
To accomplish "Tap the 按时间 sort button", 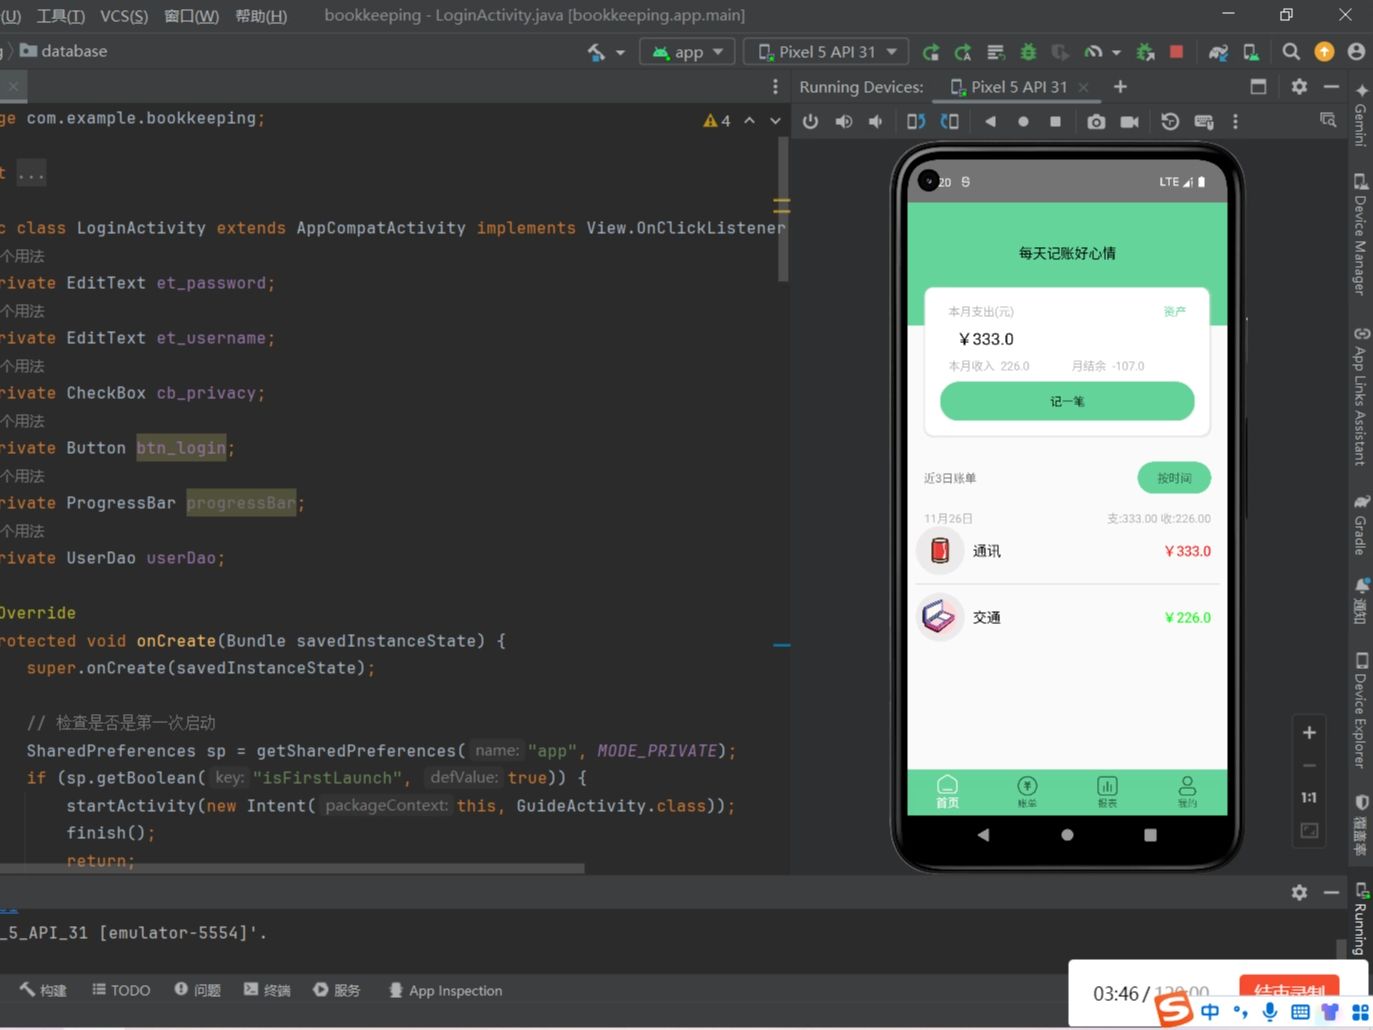I will click(x=1174, y=478).
